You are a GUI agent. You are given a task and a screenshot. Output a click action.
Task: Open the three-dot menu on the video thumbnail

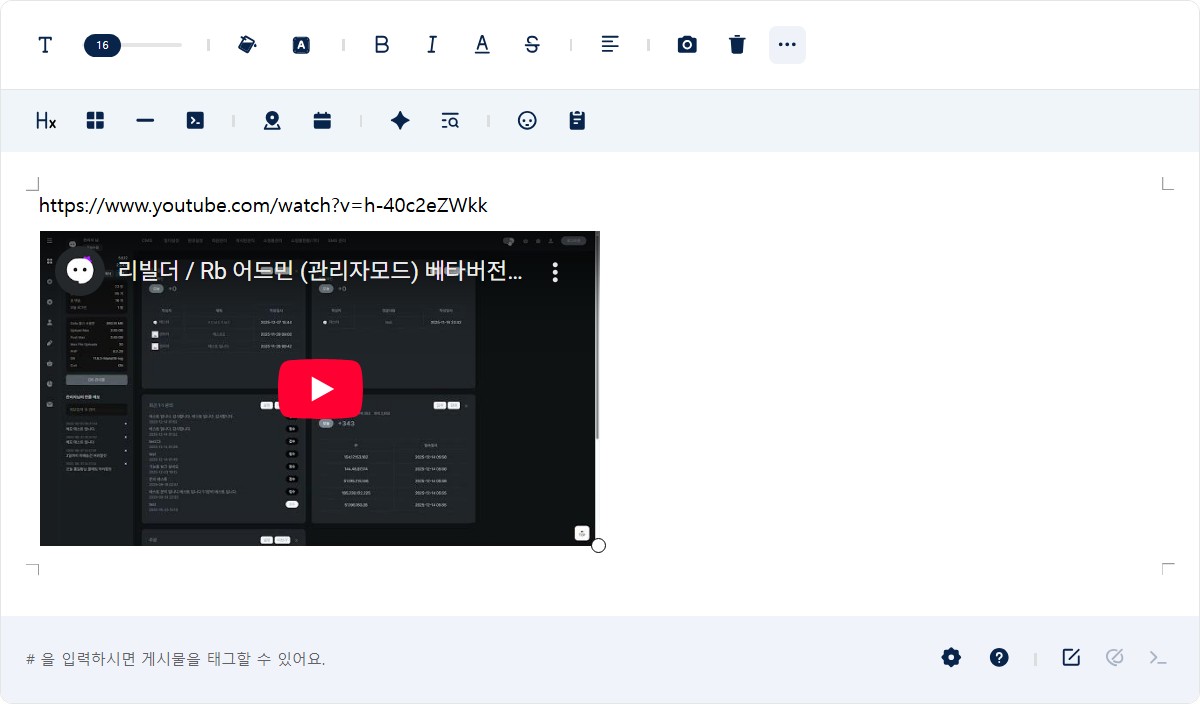click(x=555, y=271)
